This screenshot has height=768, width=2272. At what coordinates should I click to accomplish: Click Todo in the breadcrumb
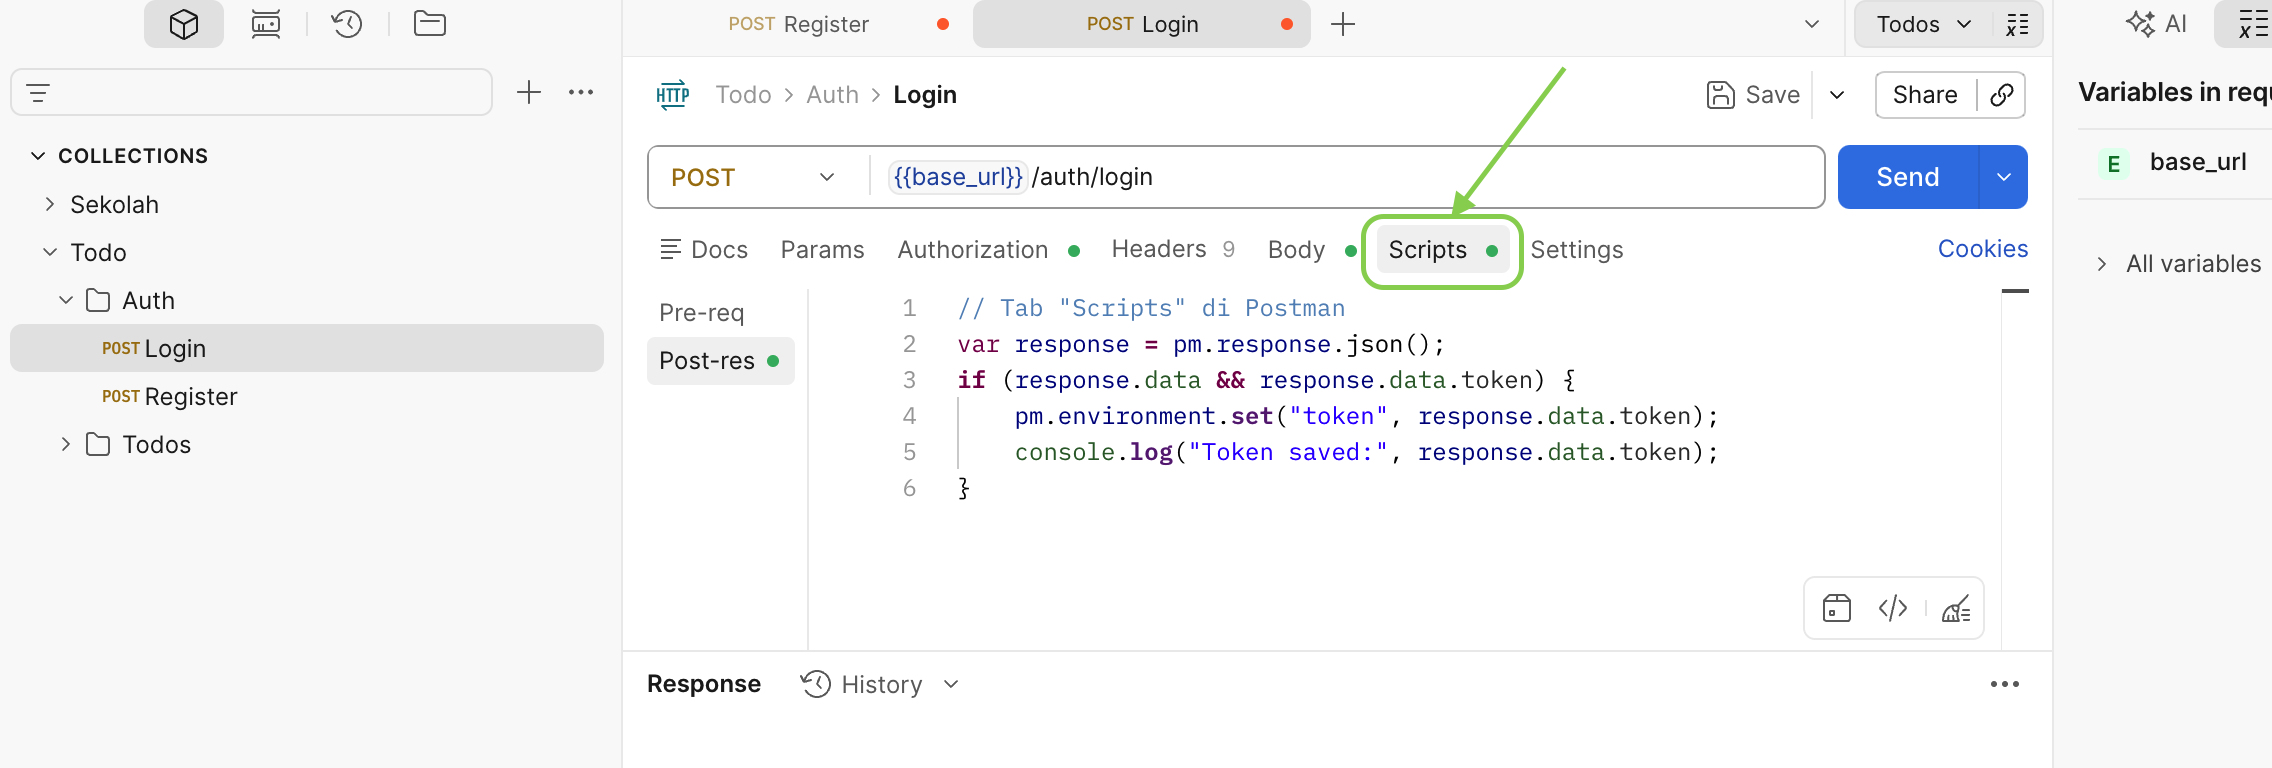pos(743,95)
